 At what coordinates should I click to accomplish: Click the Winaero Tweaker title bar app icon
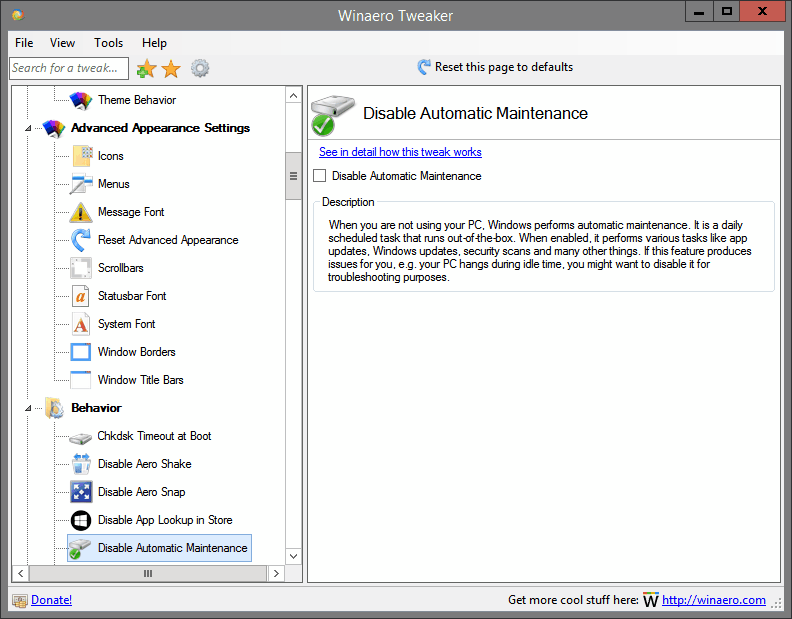(18, 15)
